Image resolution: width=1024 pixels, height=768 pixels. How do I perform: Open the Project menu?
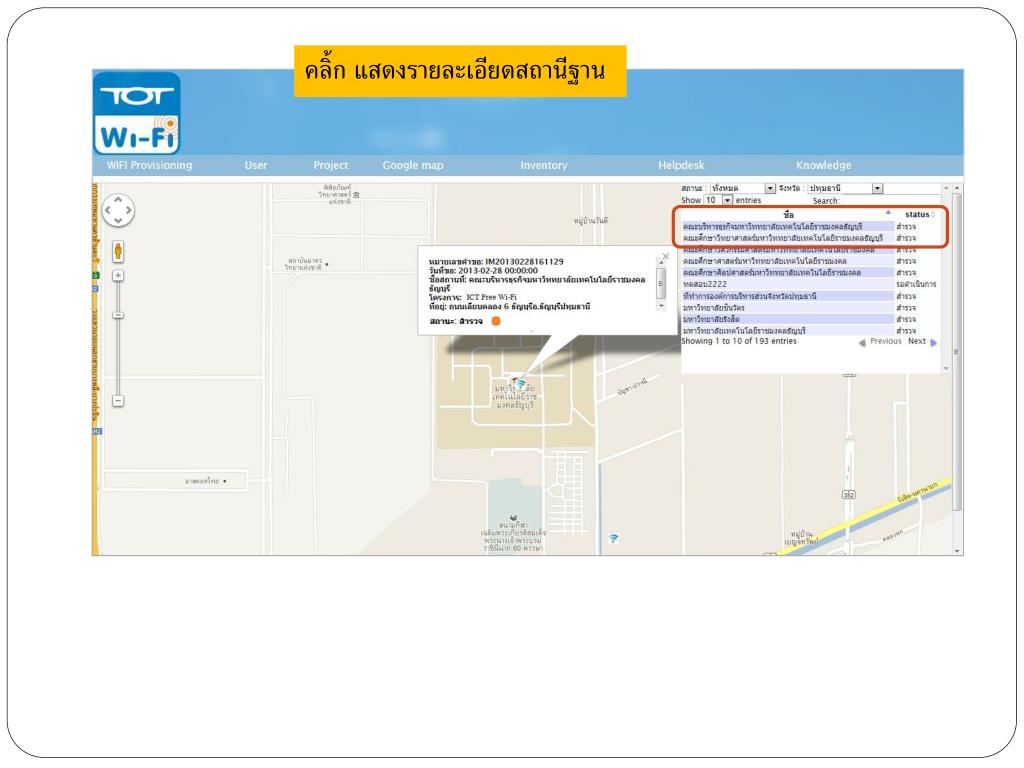pos(330,165)
